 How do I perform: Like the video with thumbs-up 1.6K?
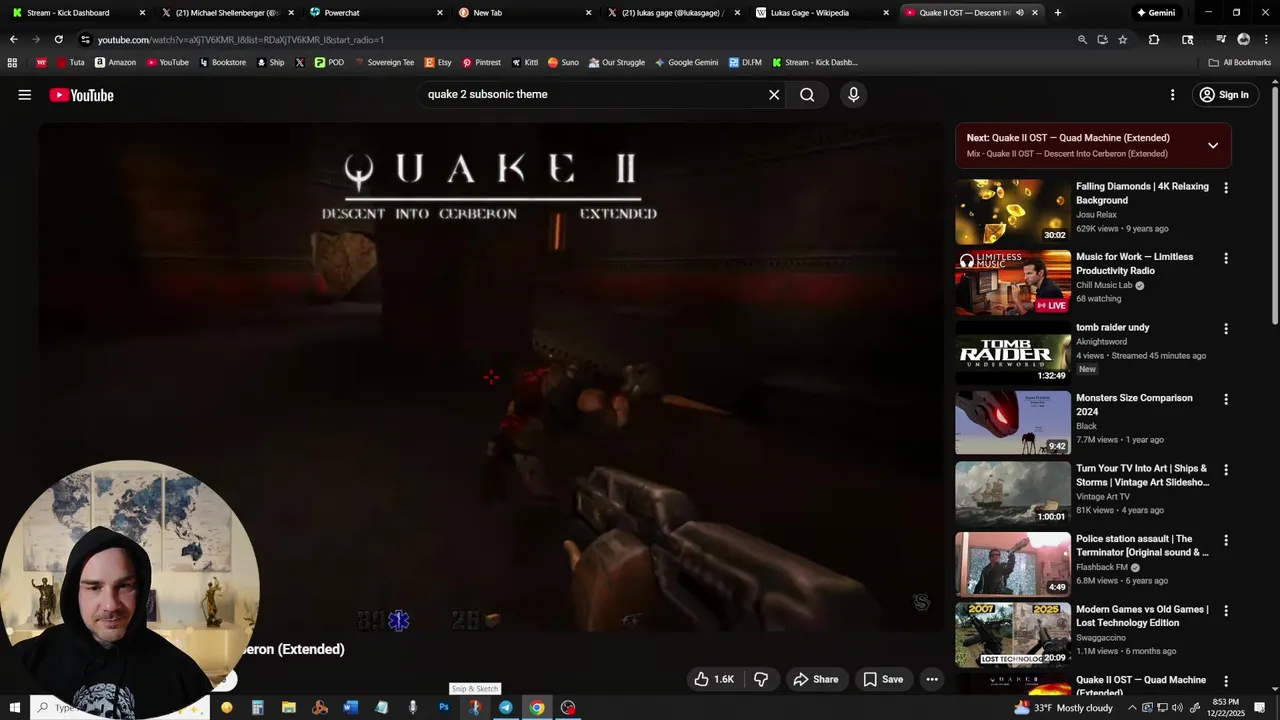pos(715,679)
